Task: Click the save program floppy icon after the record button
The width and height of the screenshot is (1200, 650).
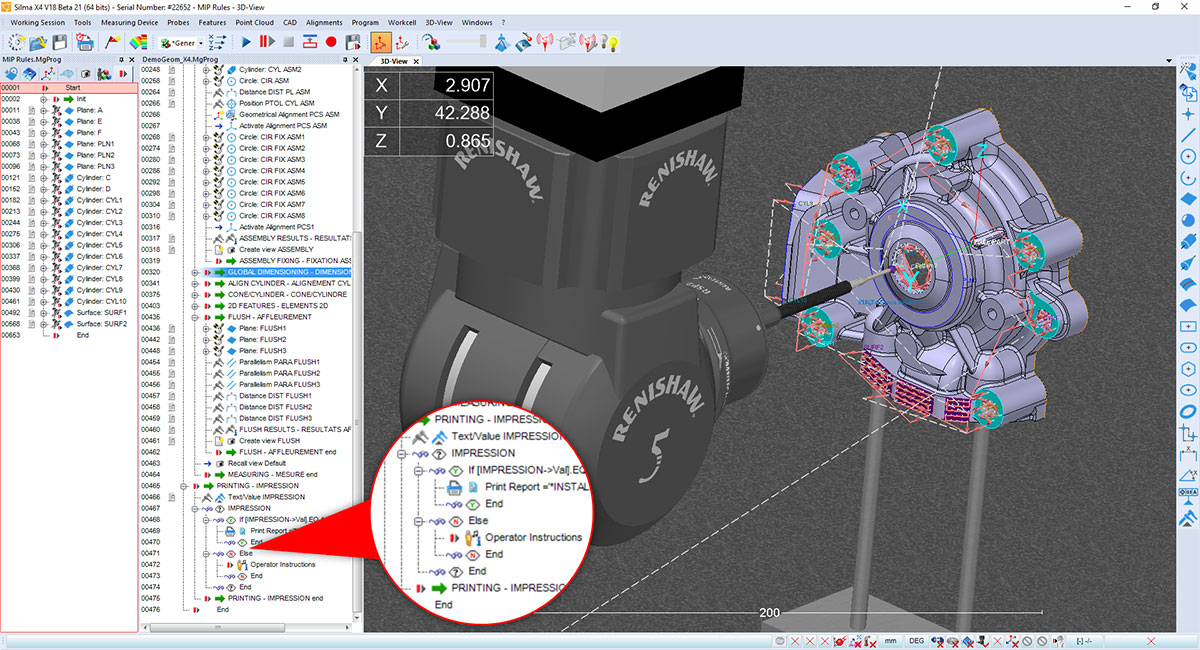Action: [x=352, y=42]
